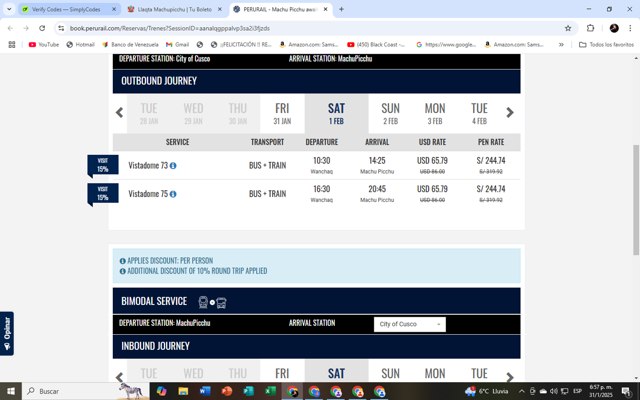Select outbound date FRI 31 JAN

pos(282,113)
